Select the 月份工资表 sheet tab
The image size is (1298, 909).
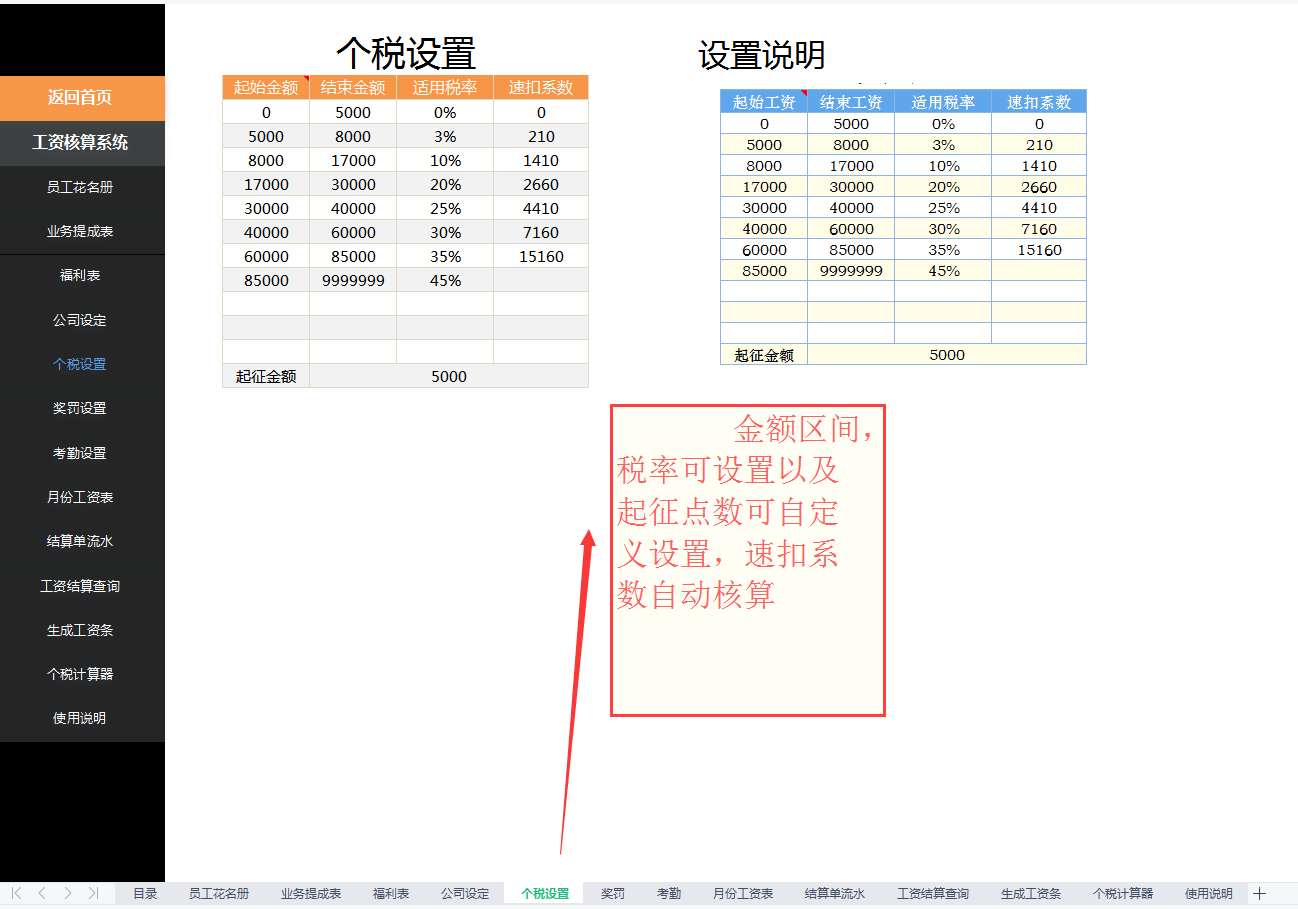pos(742,893)
